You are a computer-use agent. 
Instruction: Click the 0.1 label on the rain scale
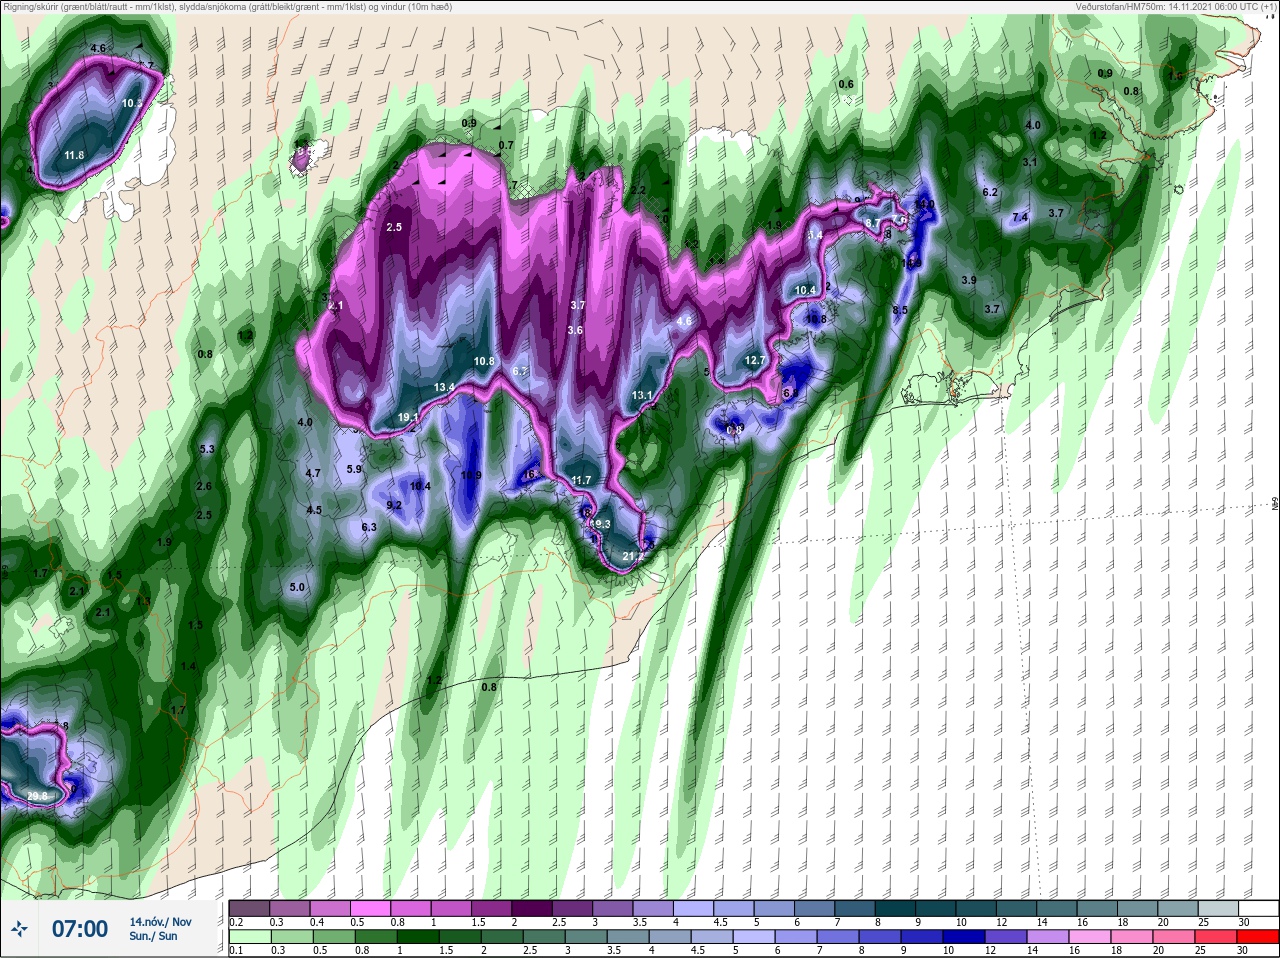click(236, 950)
